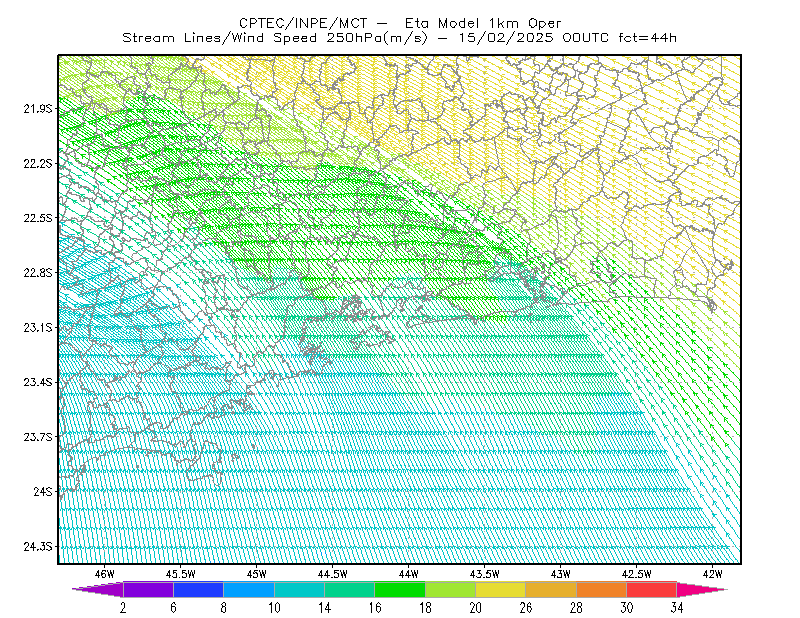Click the title text 'CPTEC/INPE/MCT — Eta Model 1km Oper'
Image resolution: width=800 pixels, height=618 pixels.
400,23
